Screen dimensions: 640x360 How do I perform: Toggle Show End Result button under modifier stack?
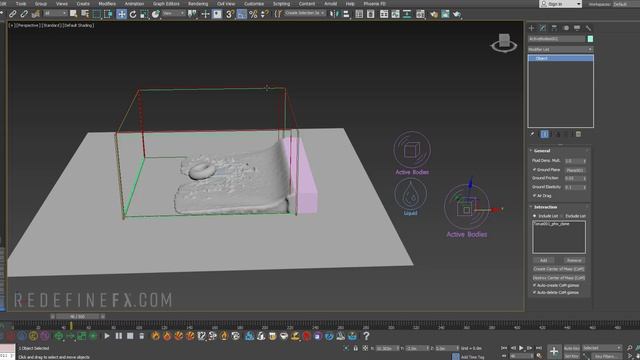click(544, 134)
